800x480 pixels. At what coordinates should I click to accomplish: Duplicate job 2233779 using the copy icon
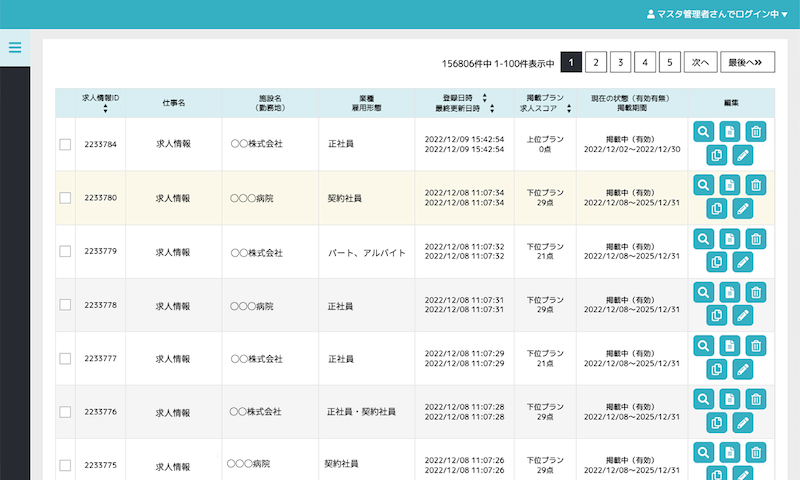coord(716,262)
